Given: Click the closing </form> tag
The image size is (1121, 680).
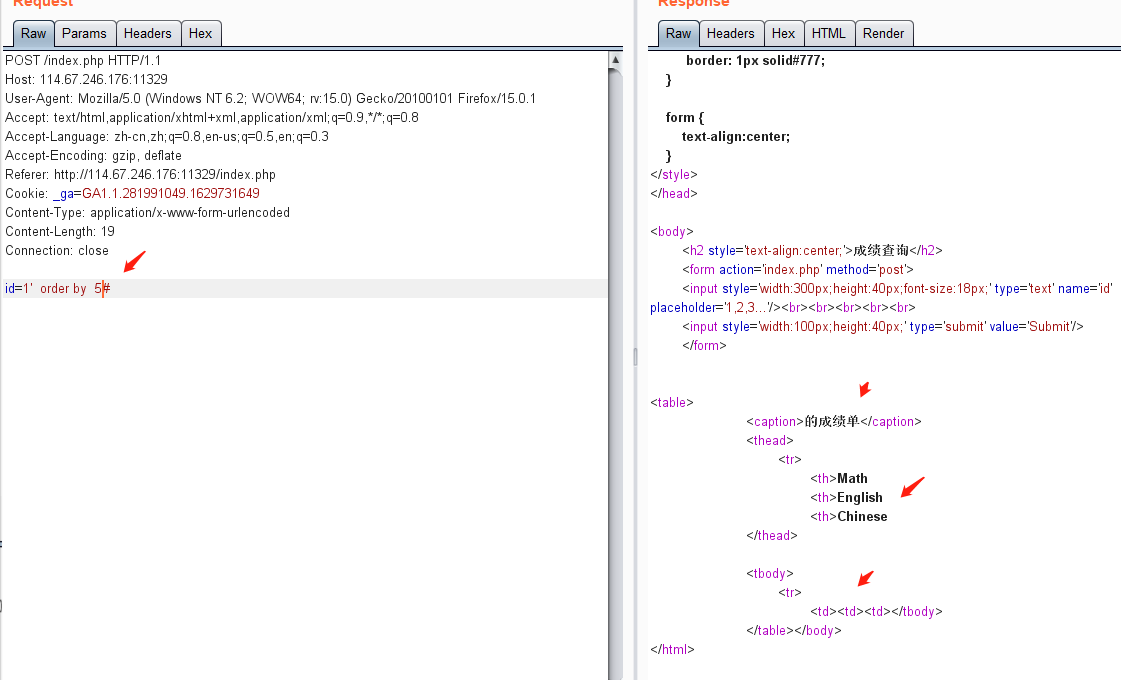Looking at the screenshot, I should pos(704,345).
